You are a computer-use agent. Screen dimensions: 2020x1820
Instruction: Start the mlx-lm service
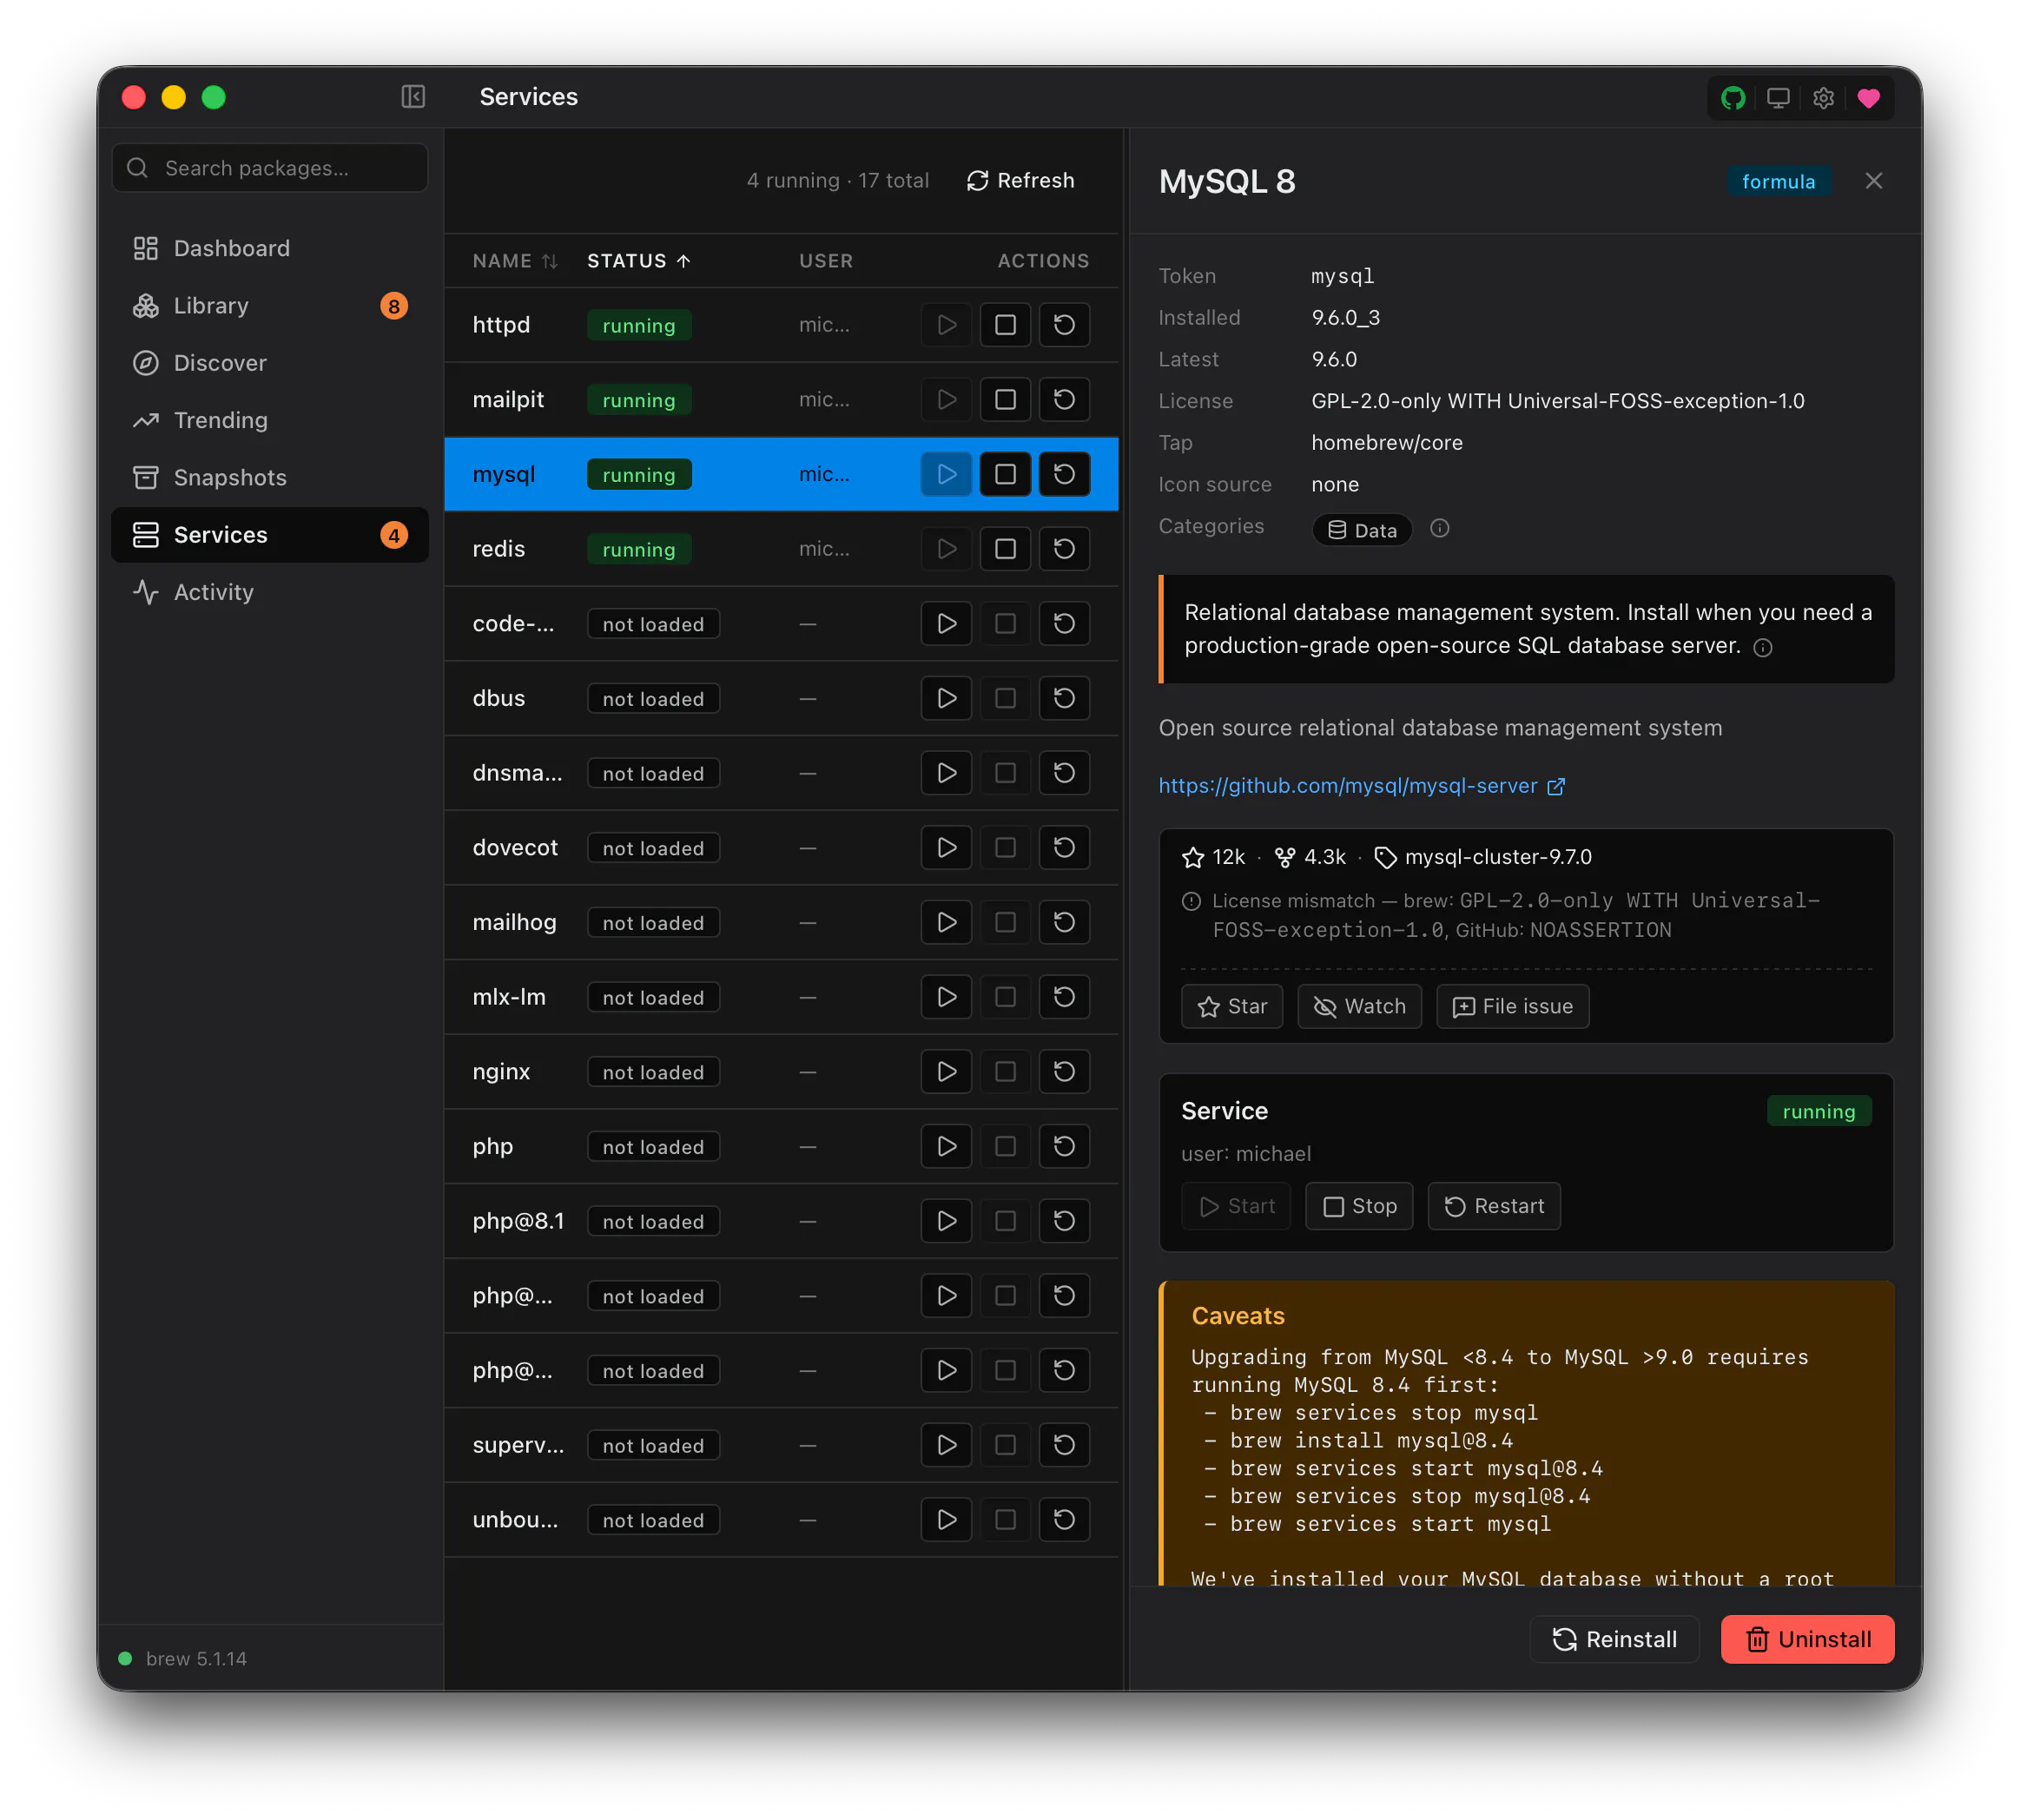(946, 997)
